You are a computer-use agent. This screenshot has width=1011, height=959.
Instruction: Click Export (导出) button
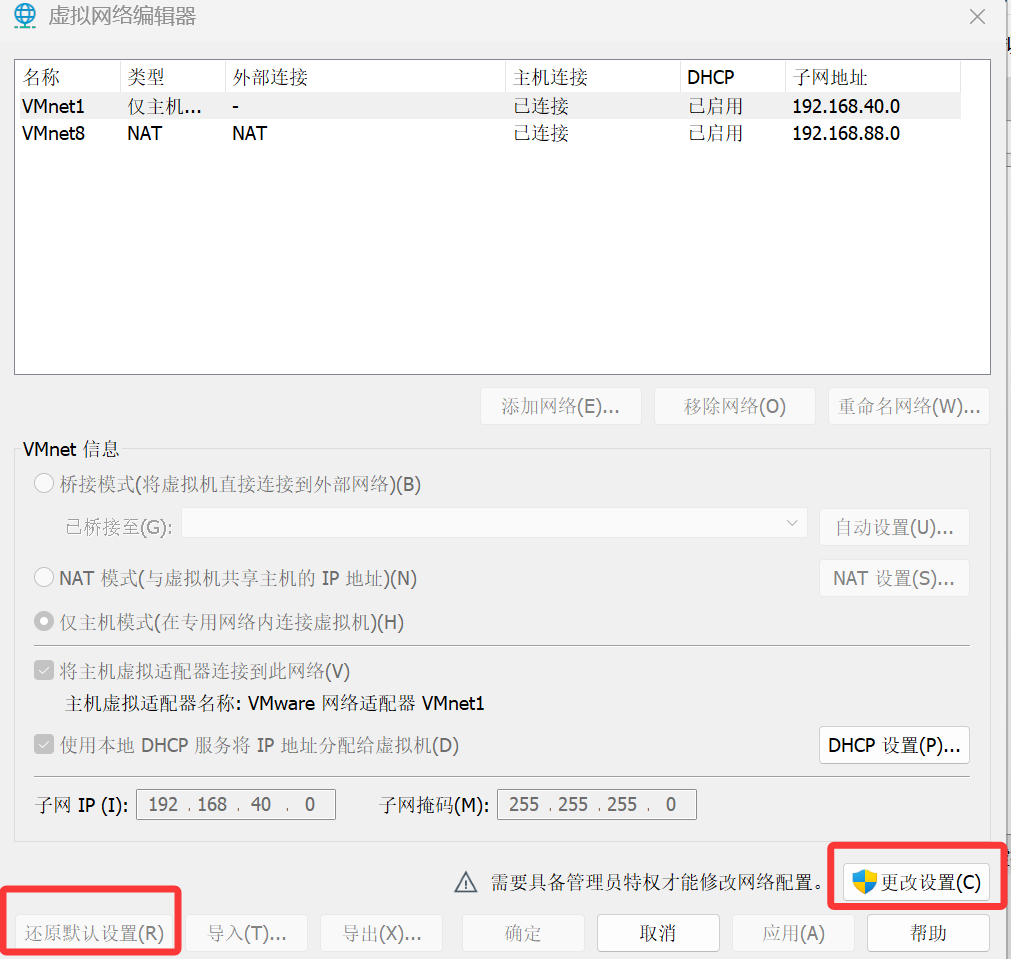[382, 933]
